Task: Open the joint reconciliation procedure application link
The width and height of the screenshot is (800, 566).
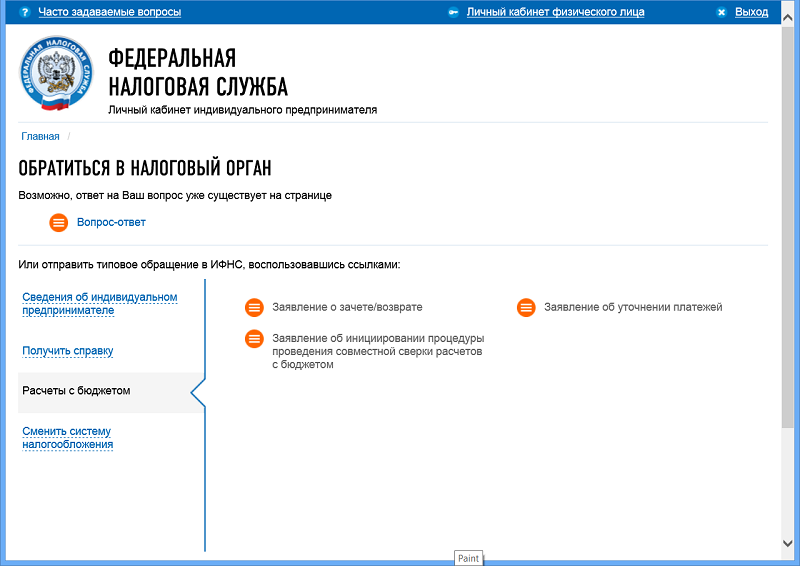Action: [378, 351]
